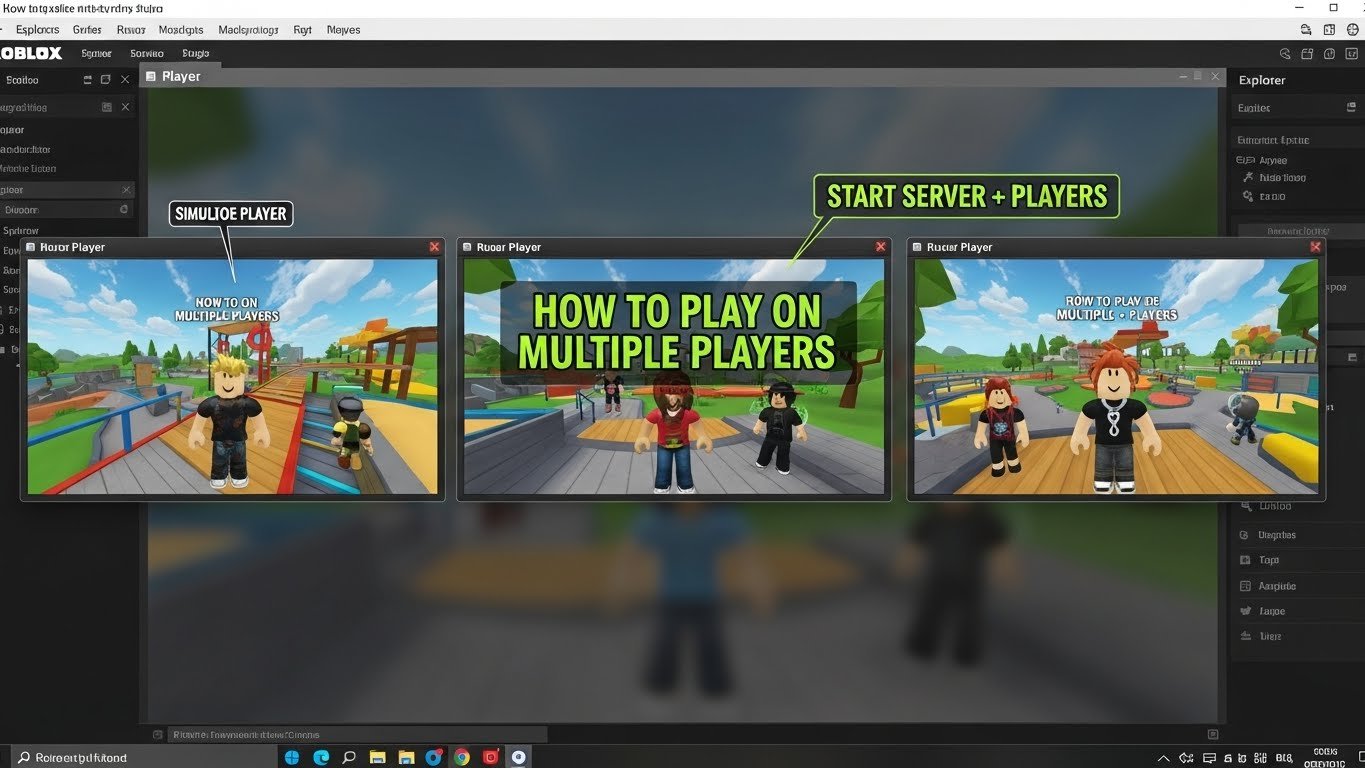Close the "Scotloo" panel with its X
The height and width of the screenshot is (768, 1365).
tap(125, 79)
